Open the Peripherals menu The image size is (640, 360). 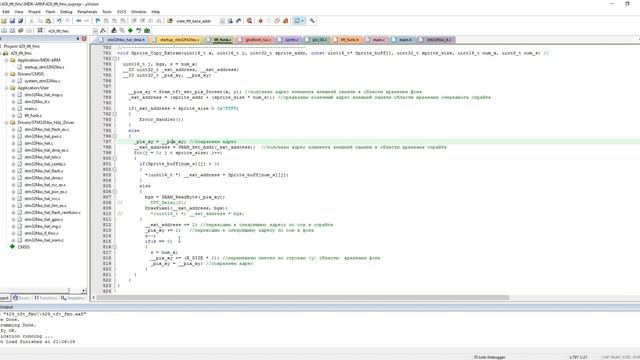coord(87,12)
